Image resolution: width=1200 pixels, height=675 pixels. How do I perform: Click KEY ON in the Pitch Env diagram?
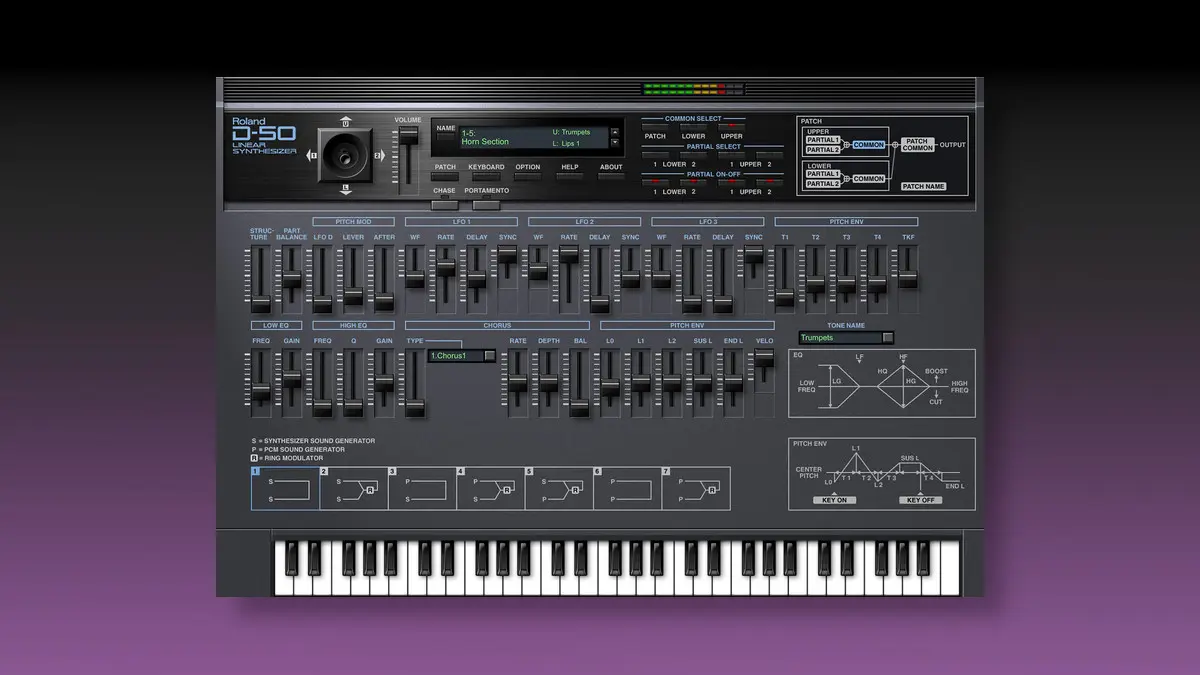(x=834, y=499)
